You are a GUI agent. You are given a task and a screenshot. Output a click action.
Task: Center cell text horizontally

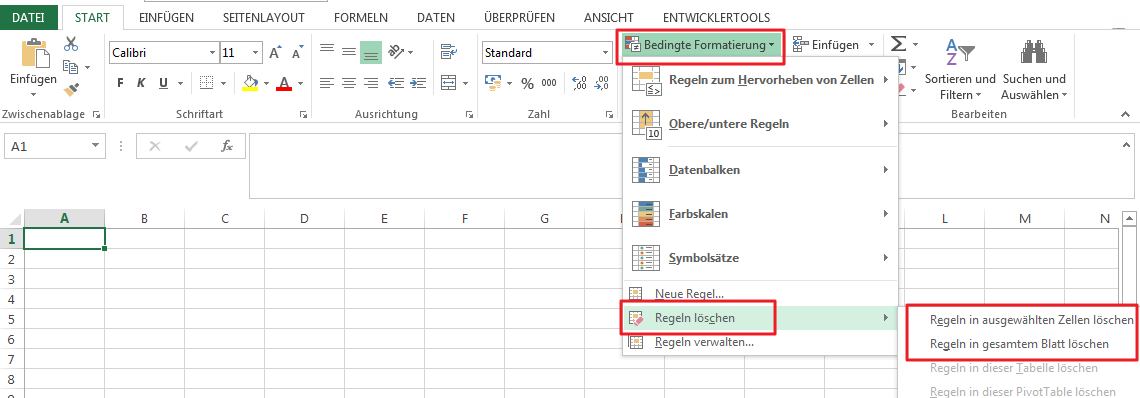tap(349, 83)
